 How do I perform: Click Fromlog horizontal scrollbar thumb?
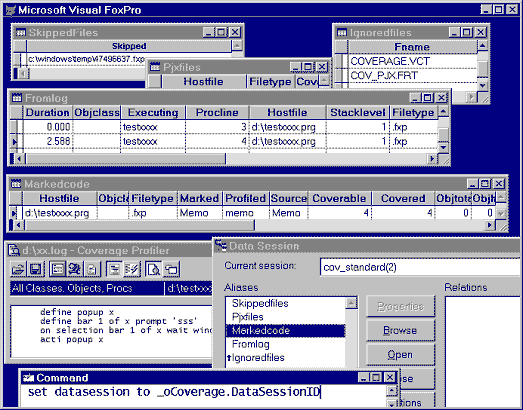(x=125, y=159)
